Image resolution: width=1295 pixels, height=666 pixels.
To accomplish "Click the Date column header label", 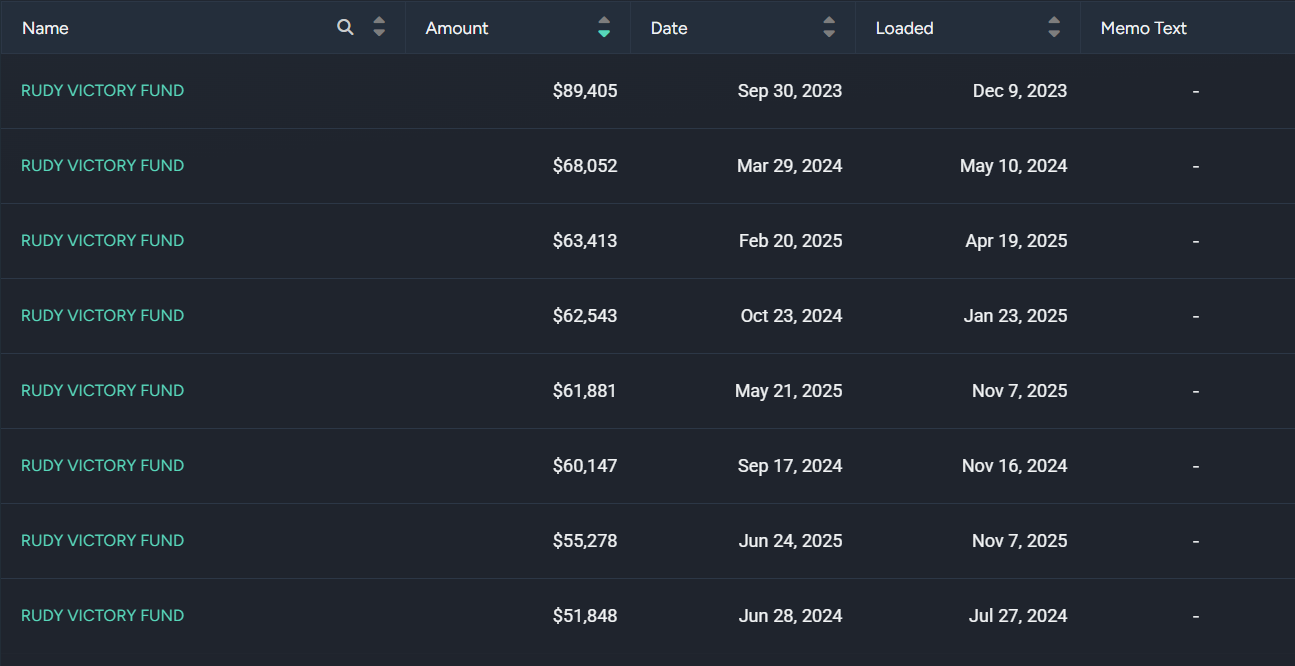I will pos(669,28).
